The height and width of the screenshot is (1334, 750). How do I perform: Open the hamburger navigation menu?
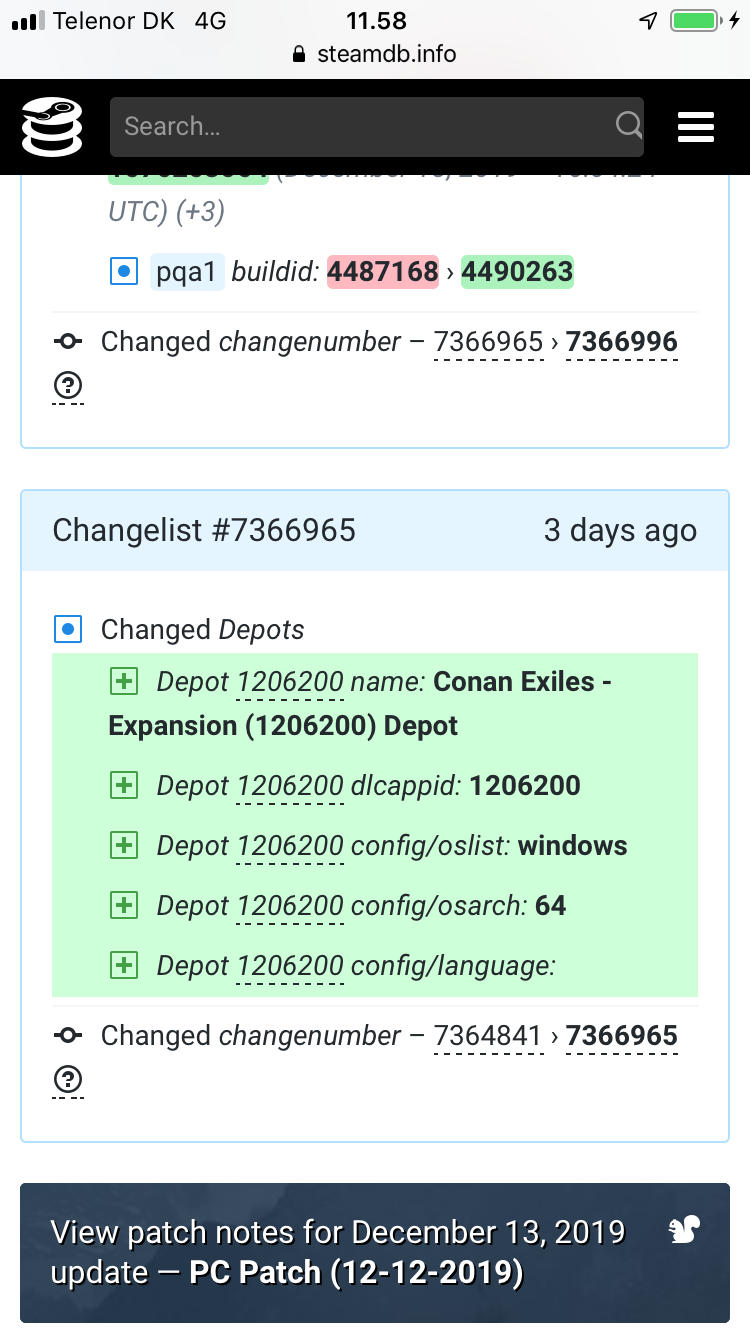(x=695, y=127)
